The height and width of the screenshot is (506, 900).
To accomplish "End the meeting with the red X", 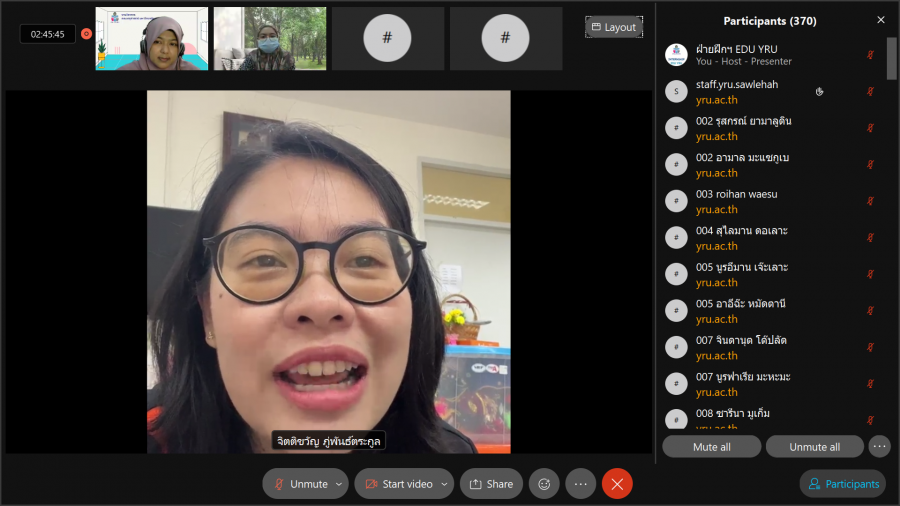I will tap(617, 484).
